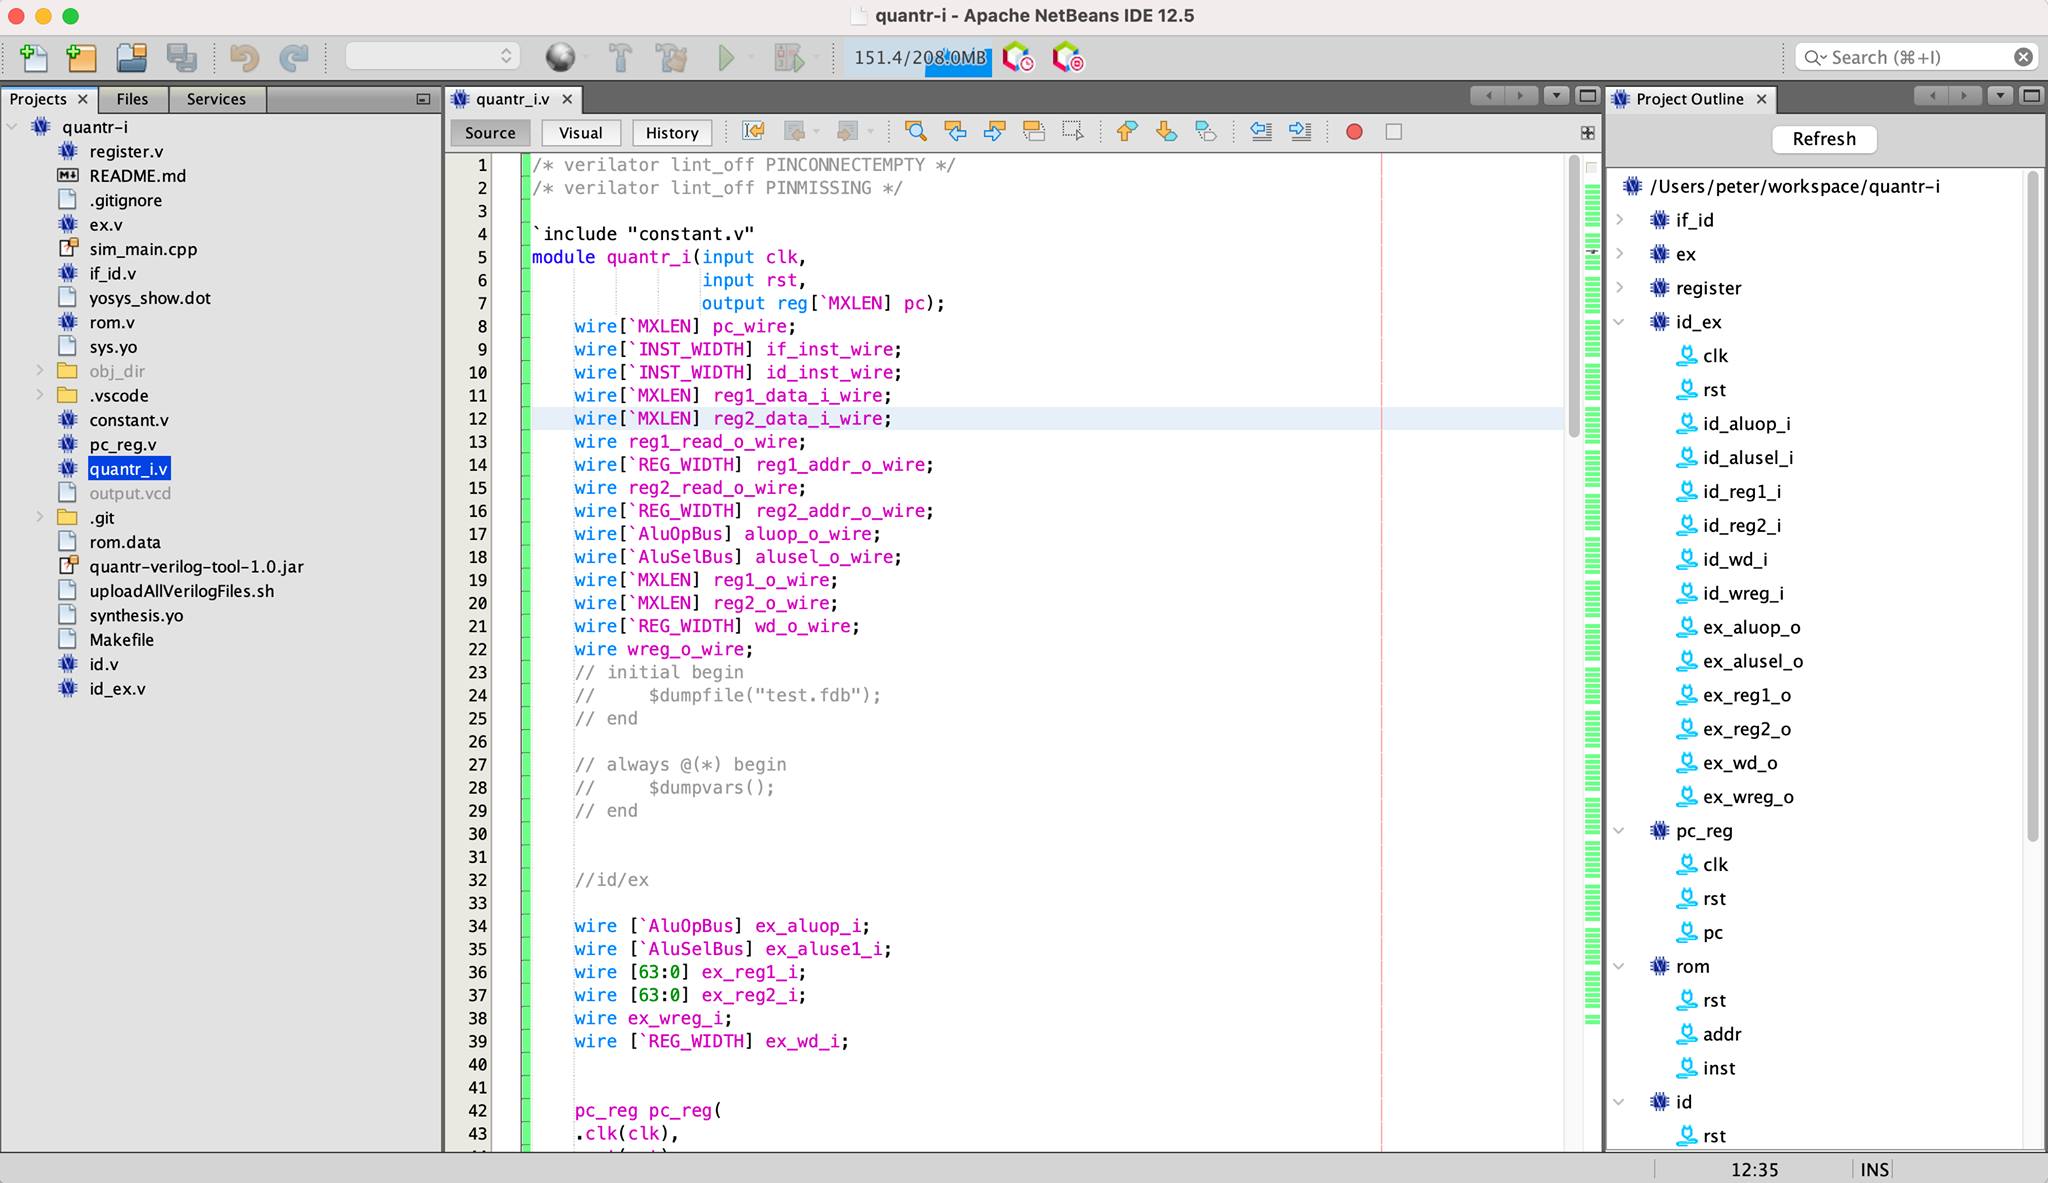Collapse the quantr-i project node
Viewport: 2048px width, 1183px height.
[13, 127]
